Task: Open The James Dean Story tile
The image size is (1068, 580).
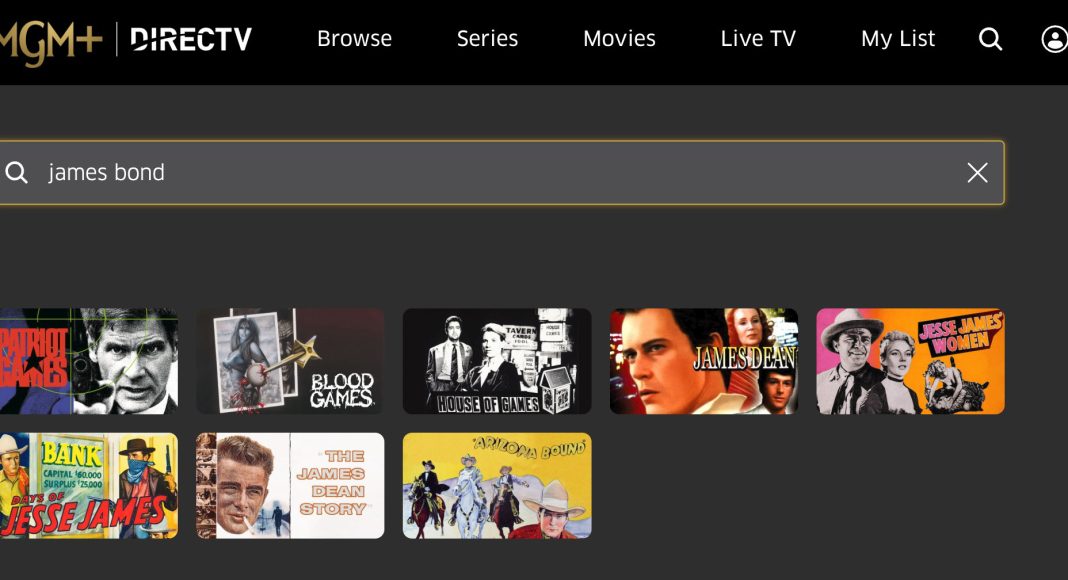Action: coord(290,485)
